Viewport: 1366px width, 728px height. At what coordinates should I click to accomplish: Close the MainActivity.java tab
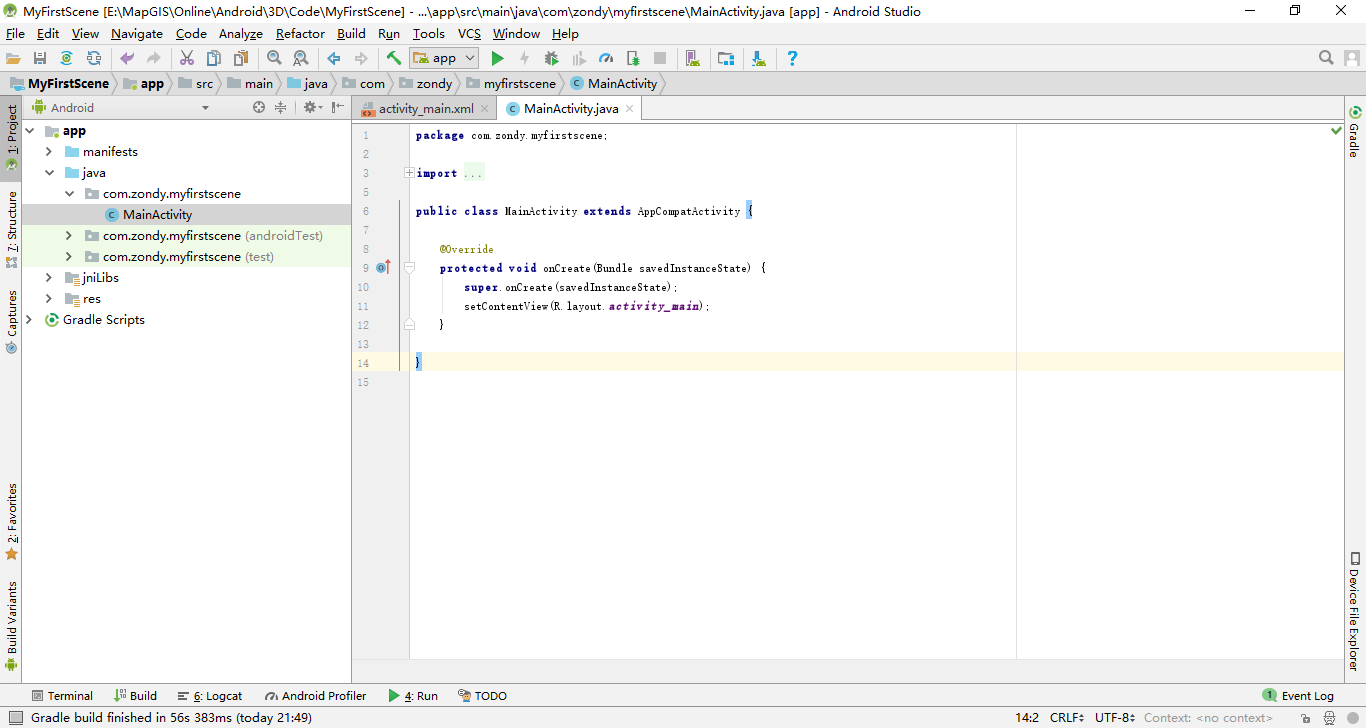coord(628,108)
